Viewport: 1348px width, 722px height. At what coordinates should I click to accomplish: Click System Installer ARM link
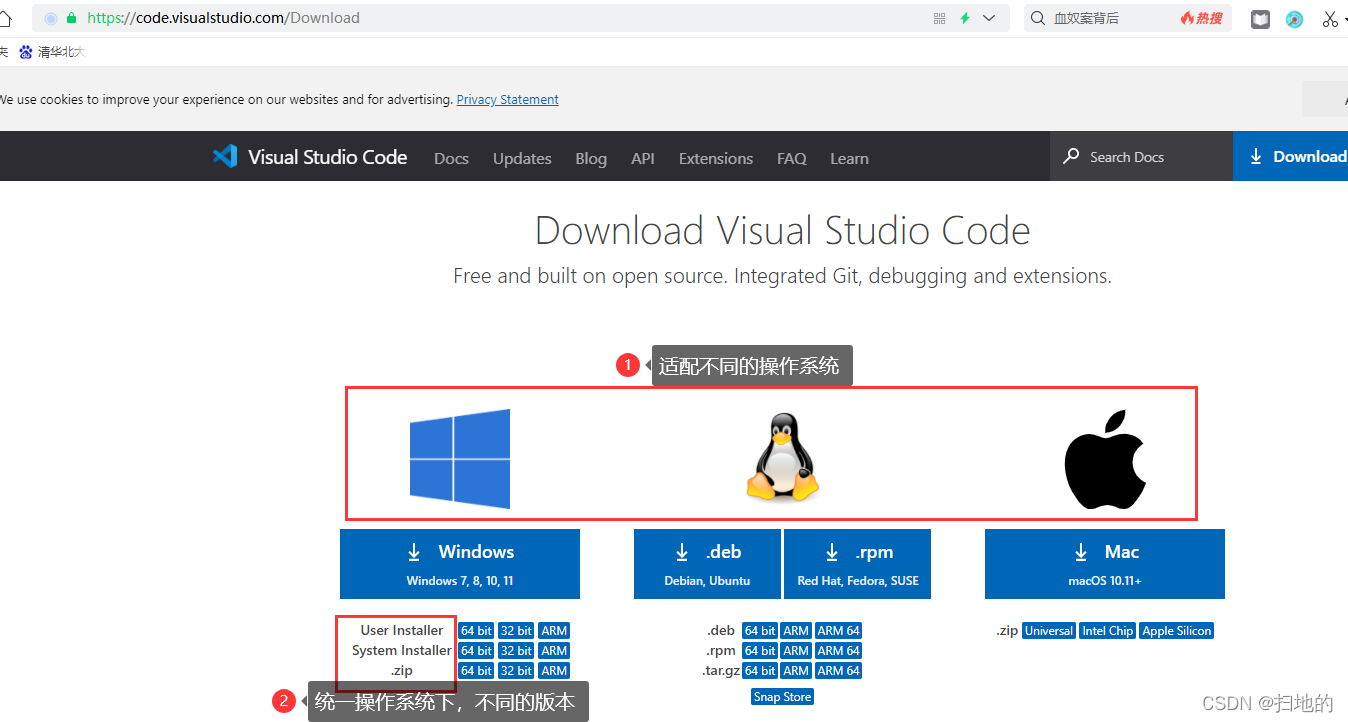click(x=554, y=651)
